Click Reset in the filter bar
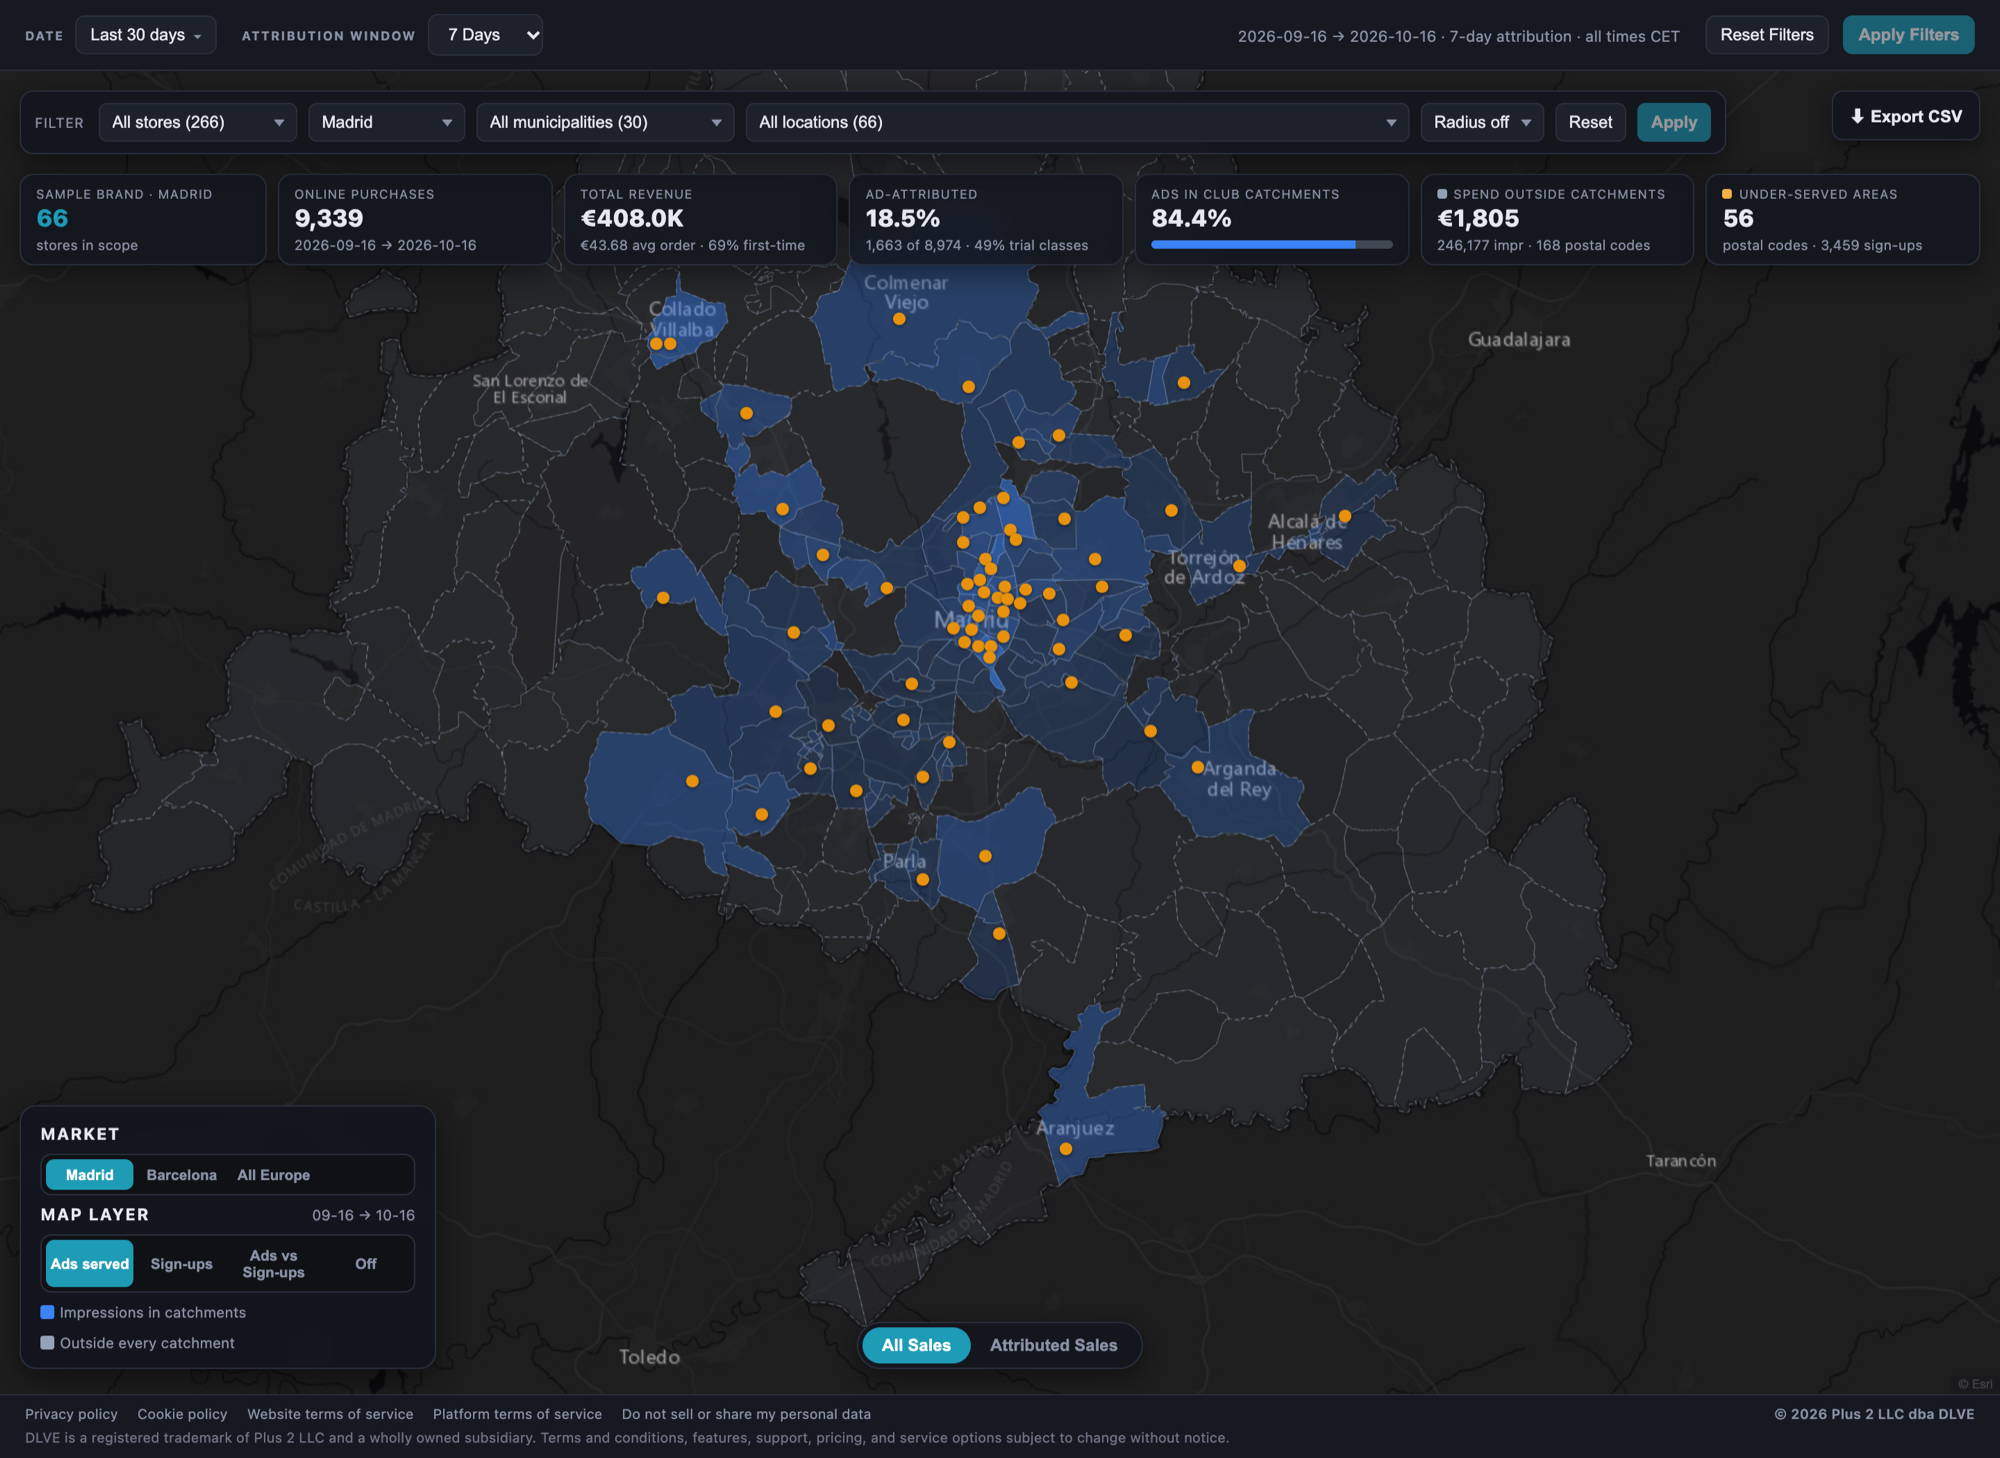Viewport: 2000px width, 1458px height. [1590, 122]
